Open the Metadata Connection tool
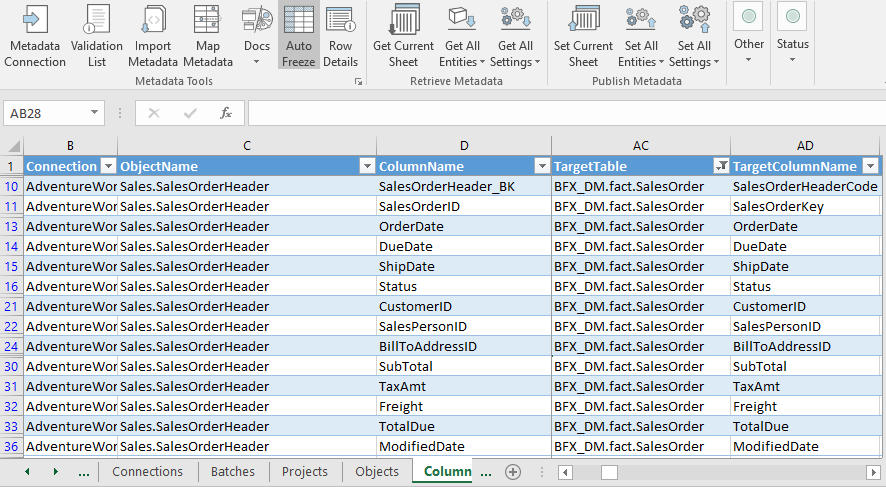This screenshot has width=886, height=487. (x=34, y=36)
